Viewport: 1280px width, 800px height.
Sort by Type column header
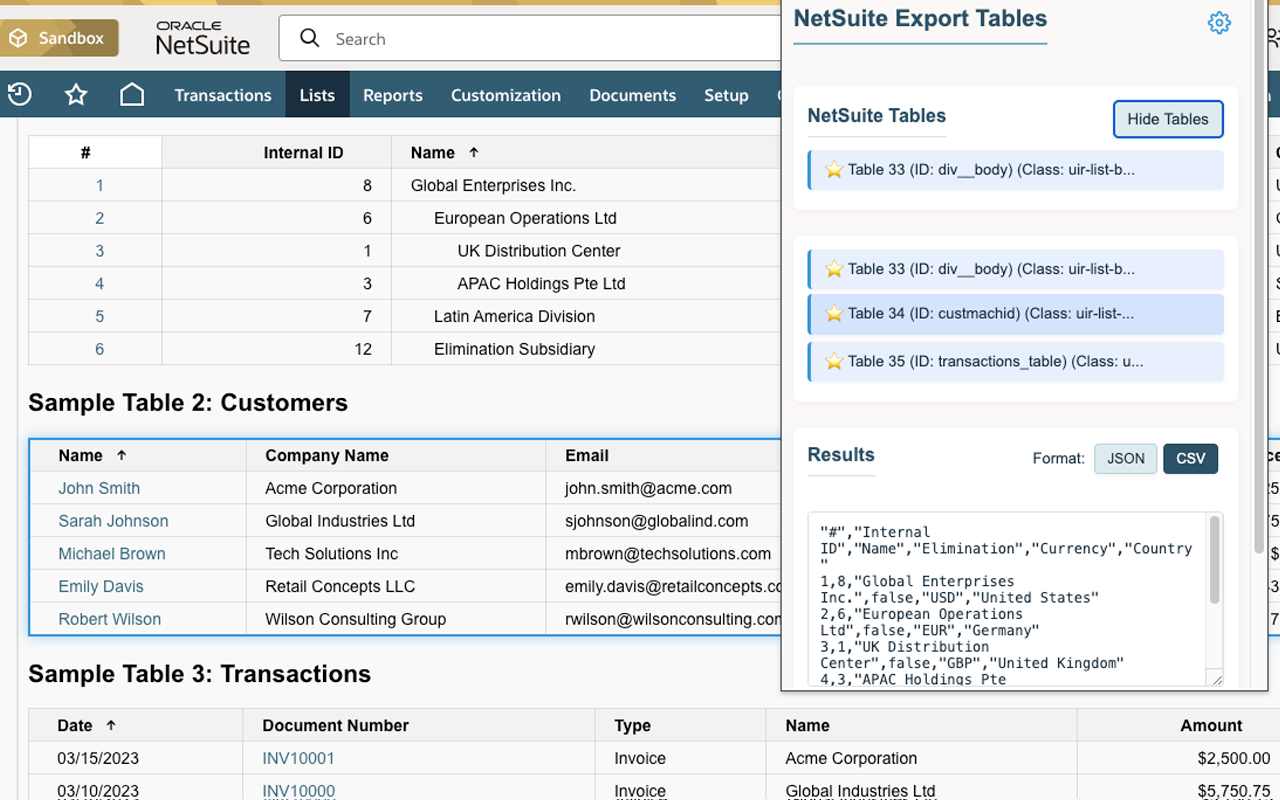tap(632, 725)
